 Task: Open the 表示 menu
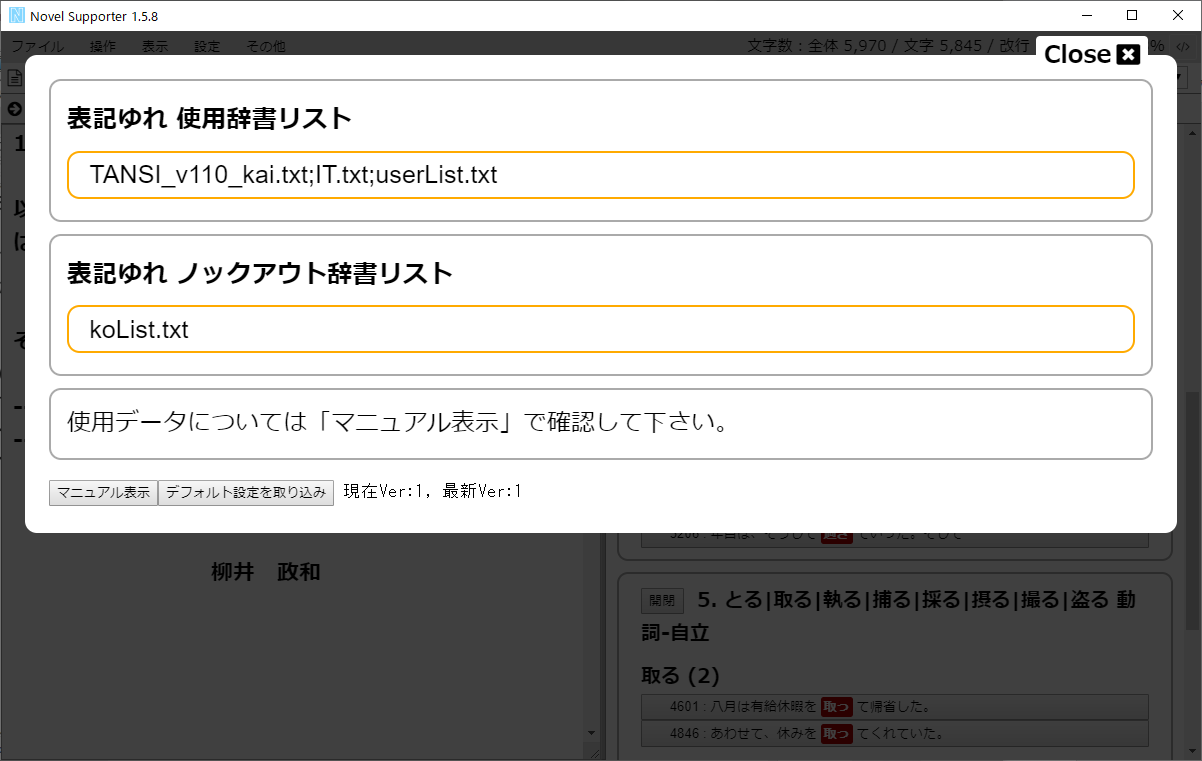(x=155, y=46)
